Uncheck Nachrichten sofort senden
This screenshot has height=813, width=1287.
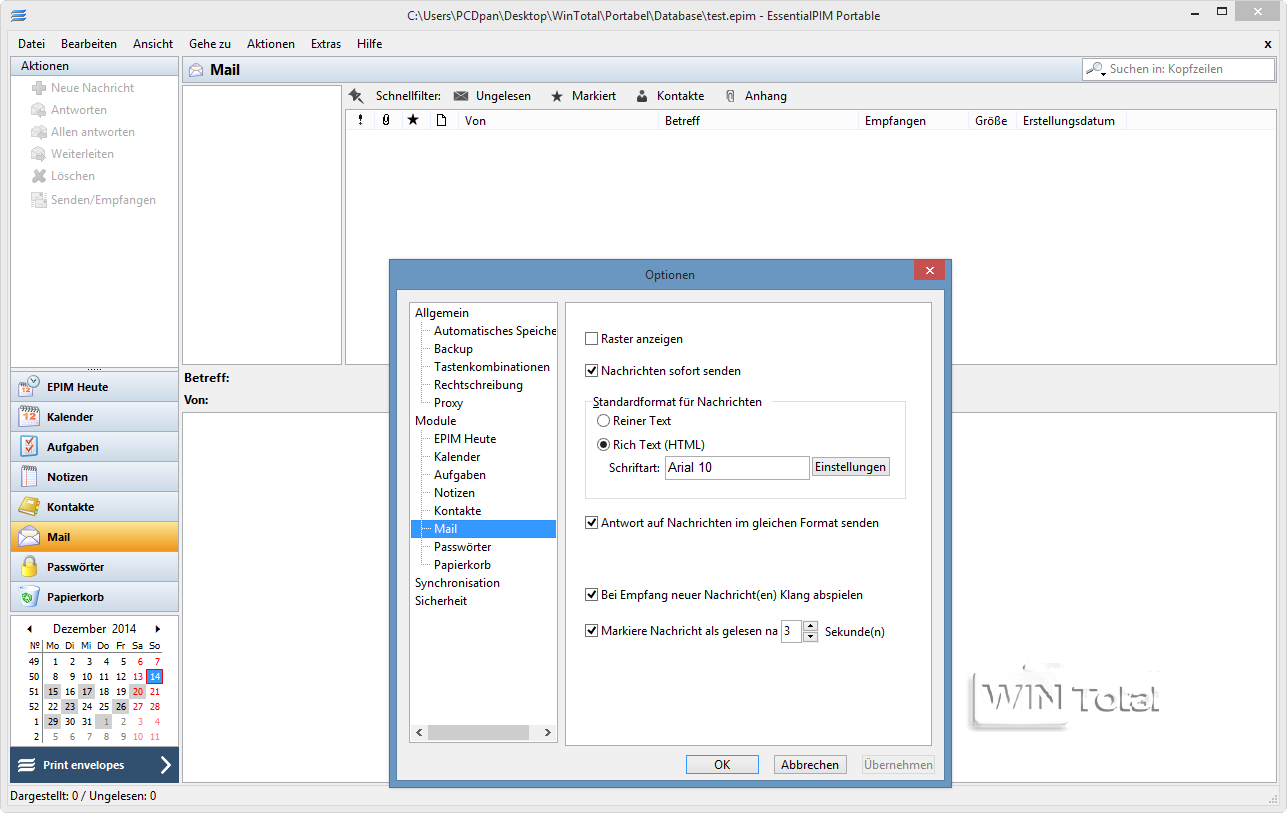592,371
